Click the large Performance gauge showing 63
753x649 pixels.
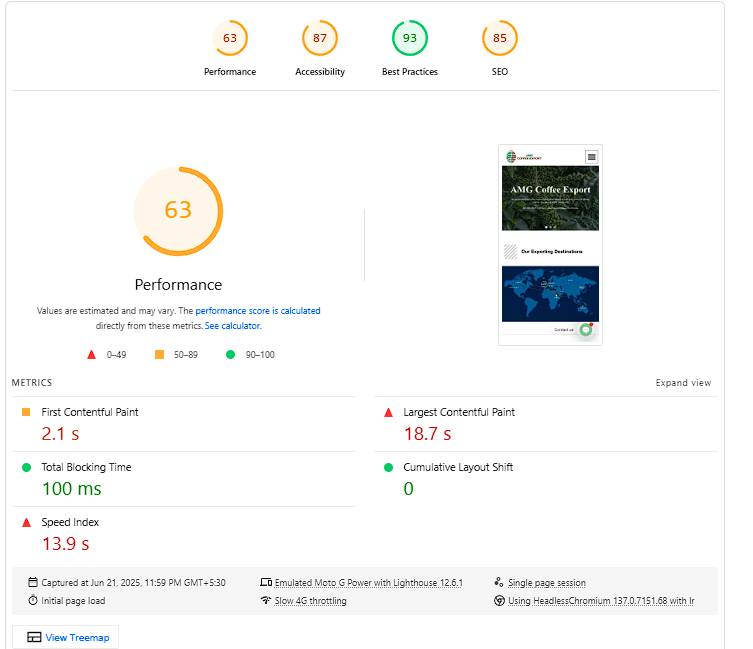click(178, 211)
